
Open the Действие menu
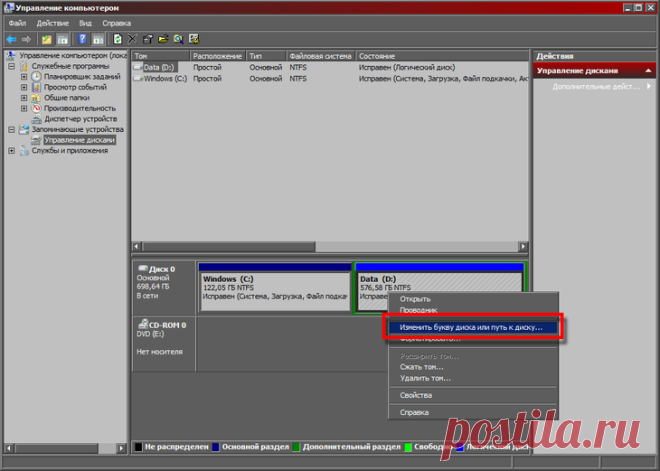53,23
